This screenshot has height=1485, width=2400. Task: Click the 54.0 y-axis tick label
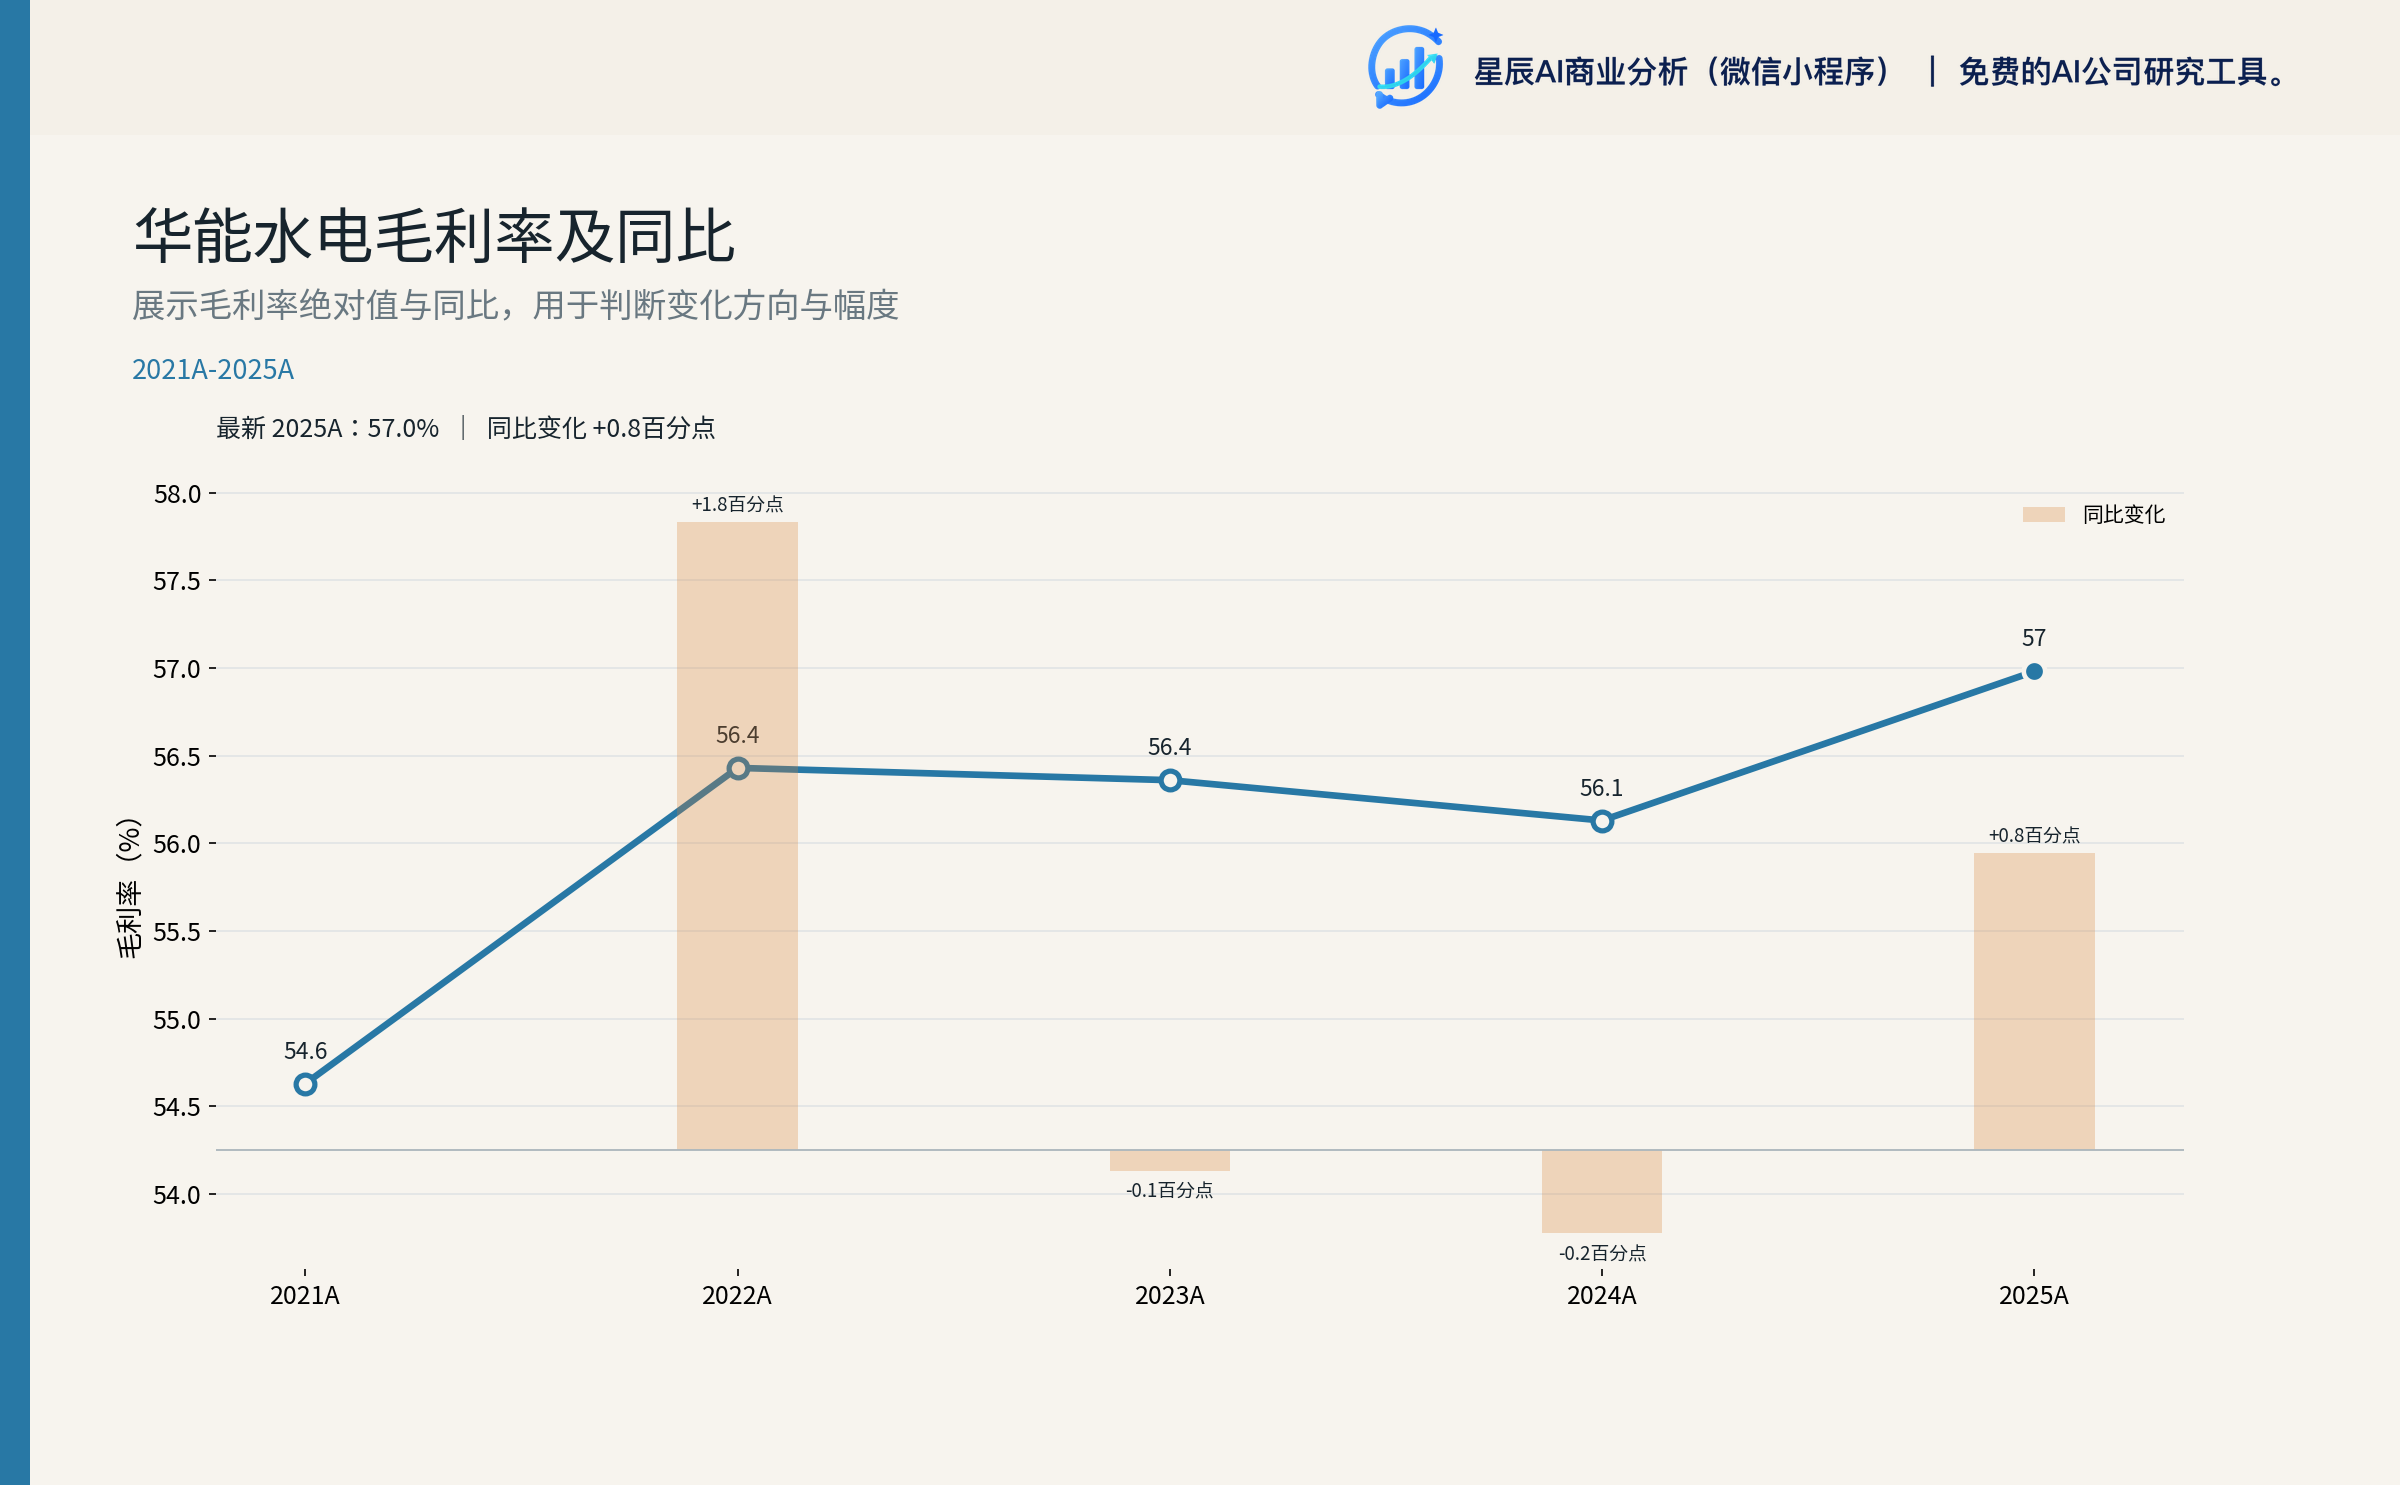point(177,1195)
